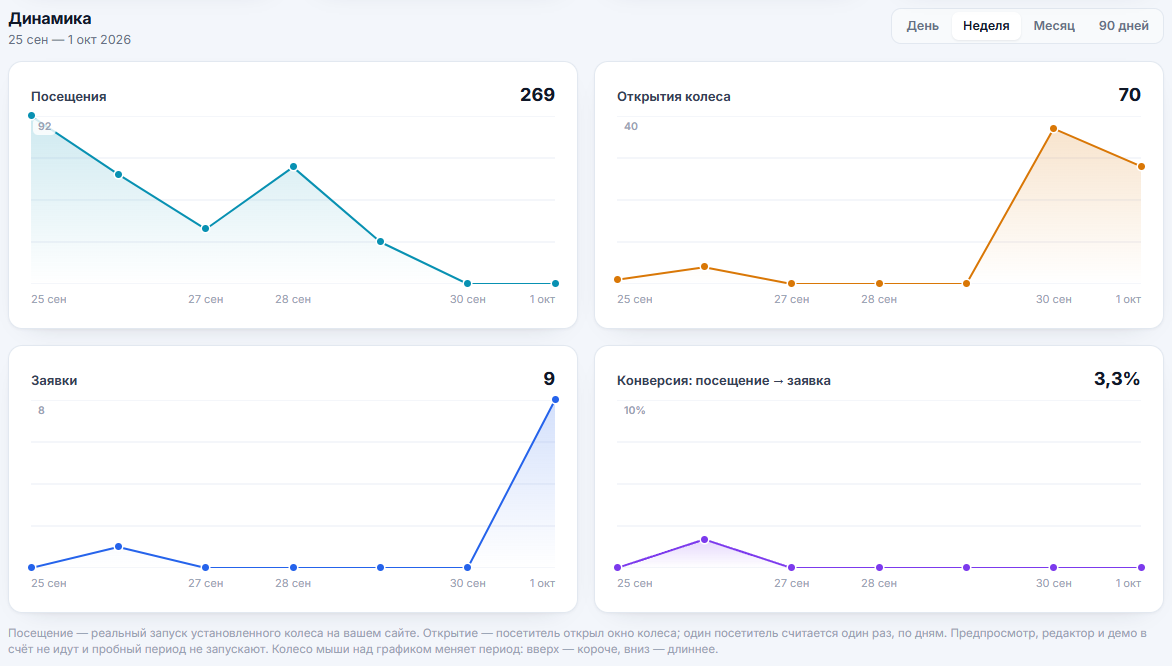Select the 30 сен data point in Заявки
This screenshot has width=1172, height=666.
tap(468, 567)
